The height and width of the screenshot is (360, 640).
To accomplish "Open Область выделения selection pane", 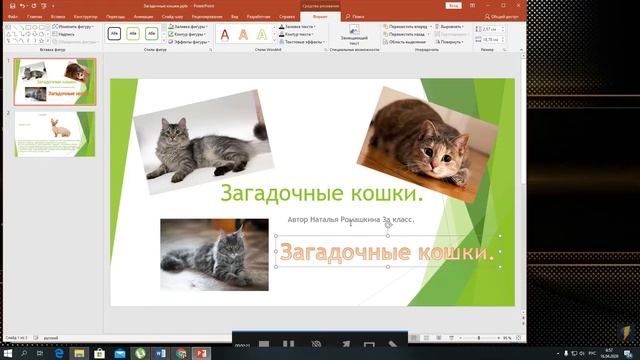I will [404, 42].
